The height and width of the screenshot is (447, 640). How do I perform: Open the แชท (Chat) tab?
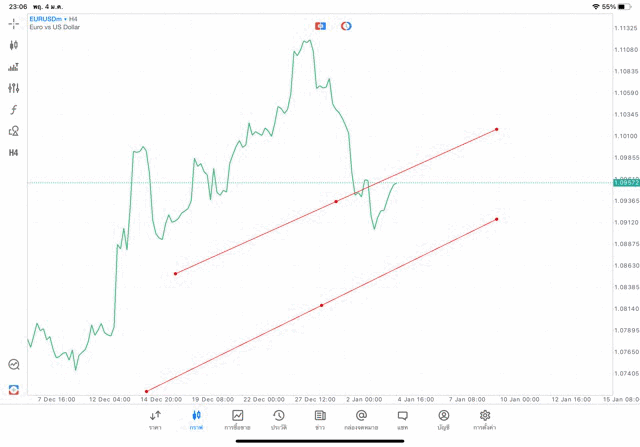click(402, 420)
